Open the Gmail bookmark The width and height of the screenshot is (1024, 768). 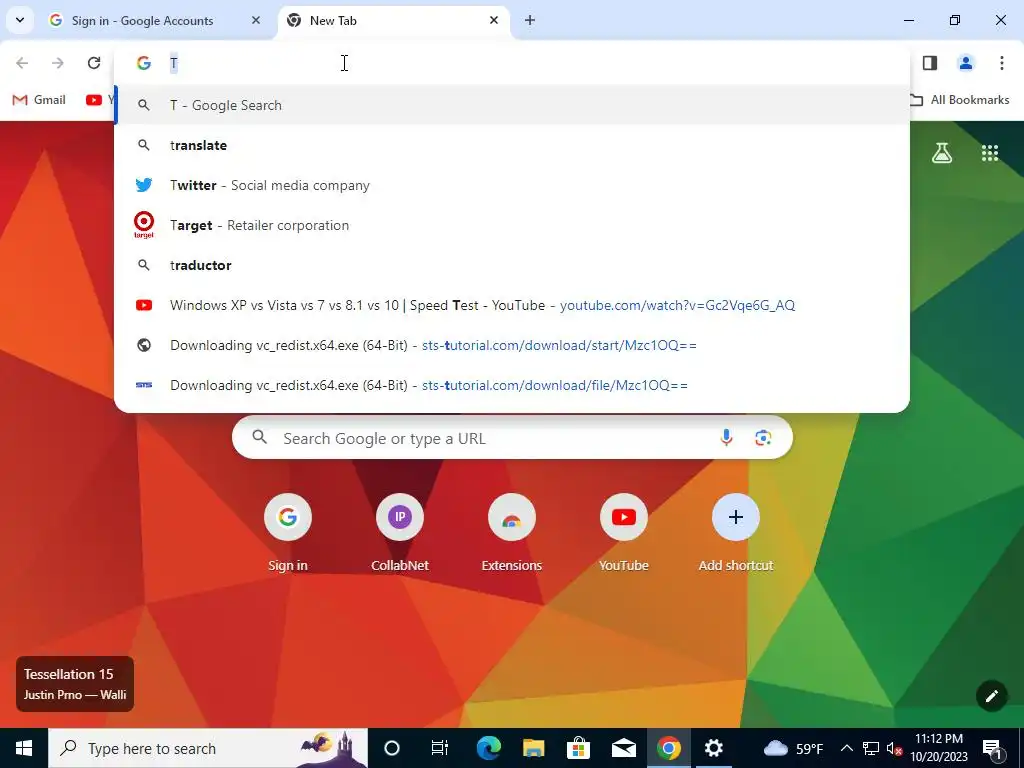[39, 100]
